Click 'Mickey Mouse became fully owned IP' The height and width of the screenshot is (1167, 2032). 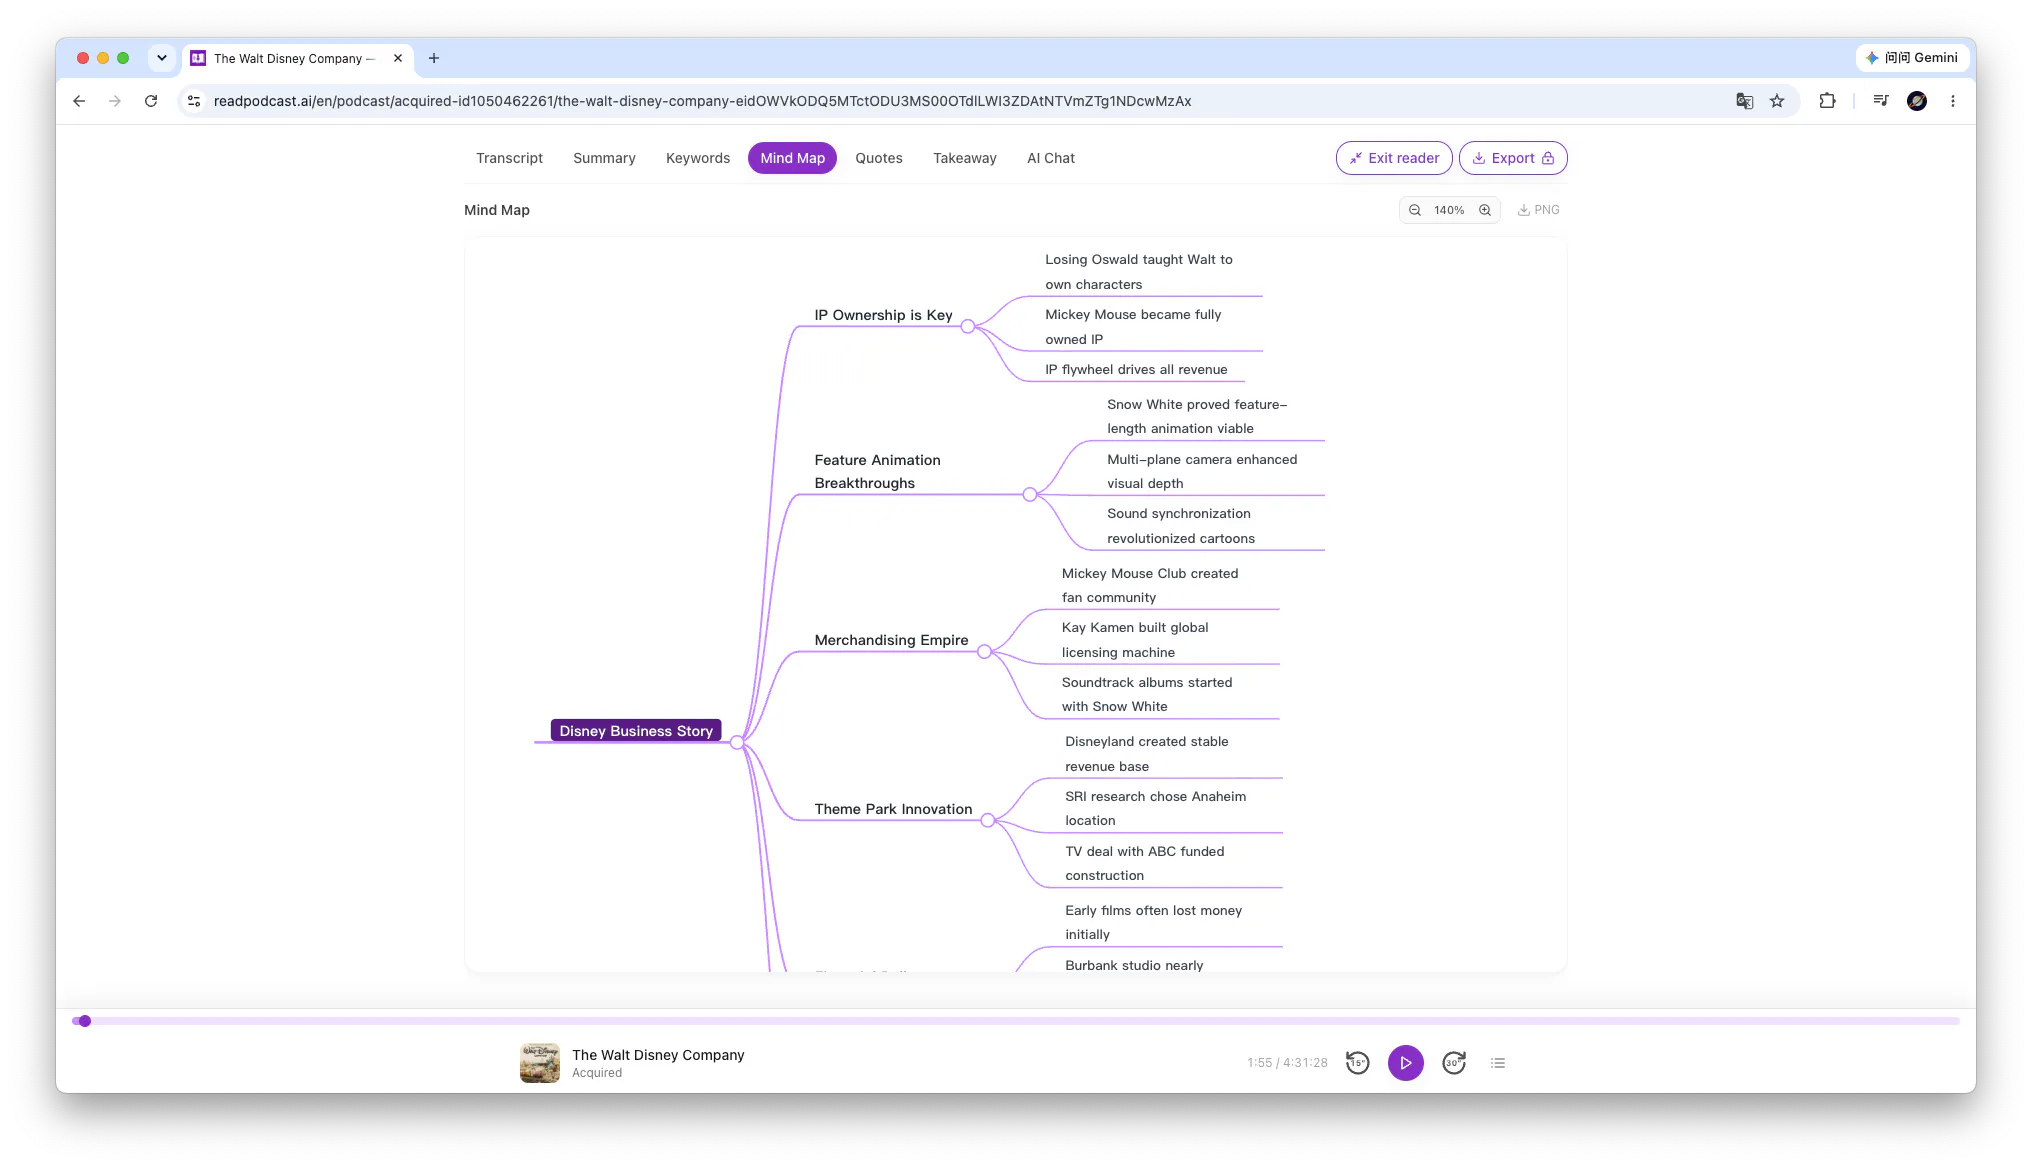pos(1133,327)
